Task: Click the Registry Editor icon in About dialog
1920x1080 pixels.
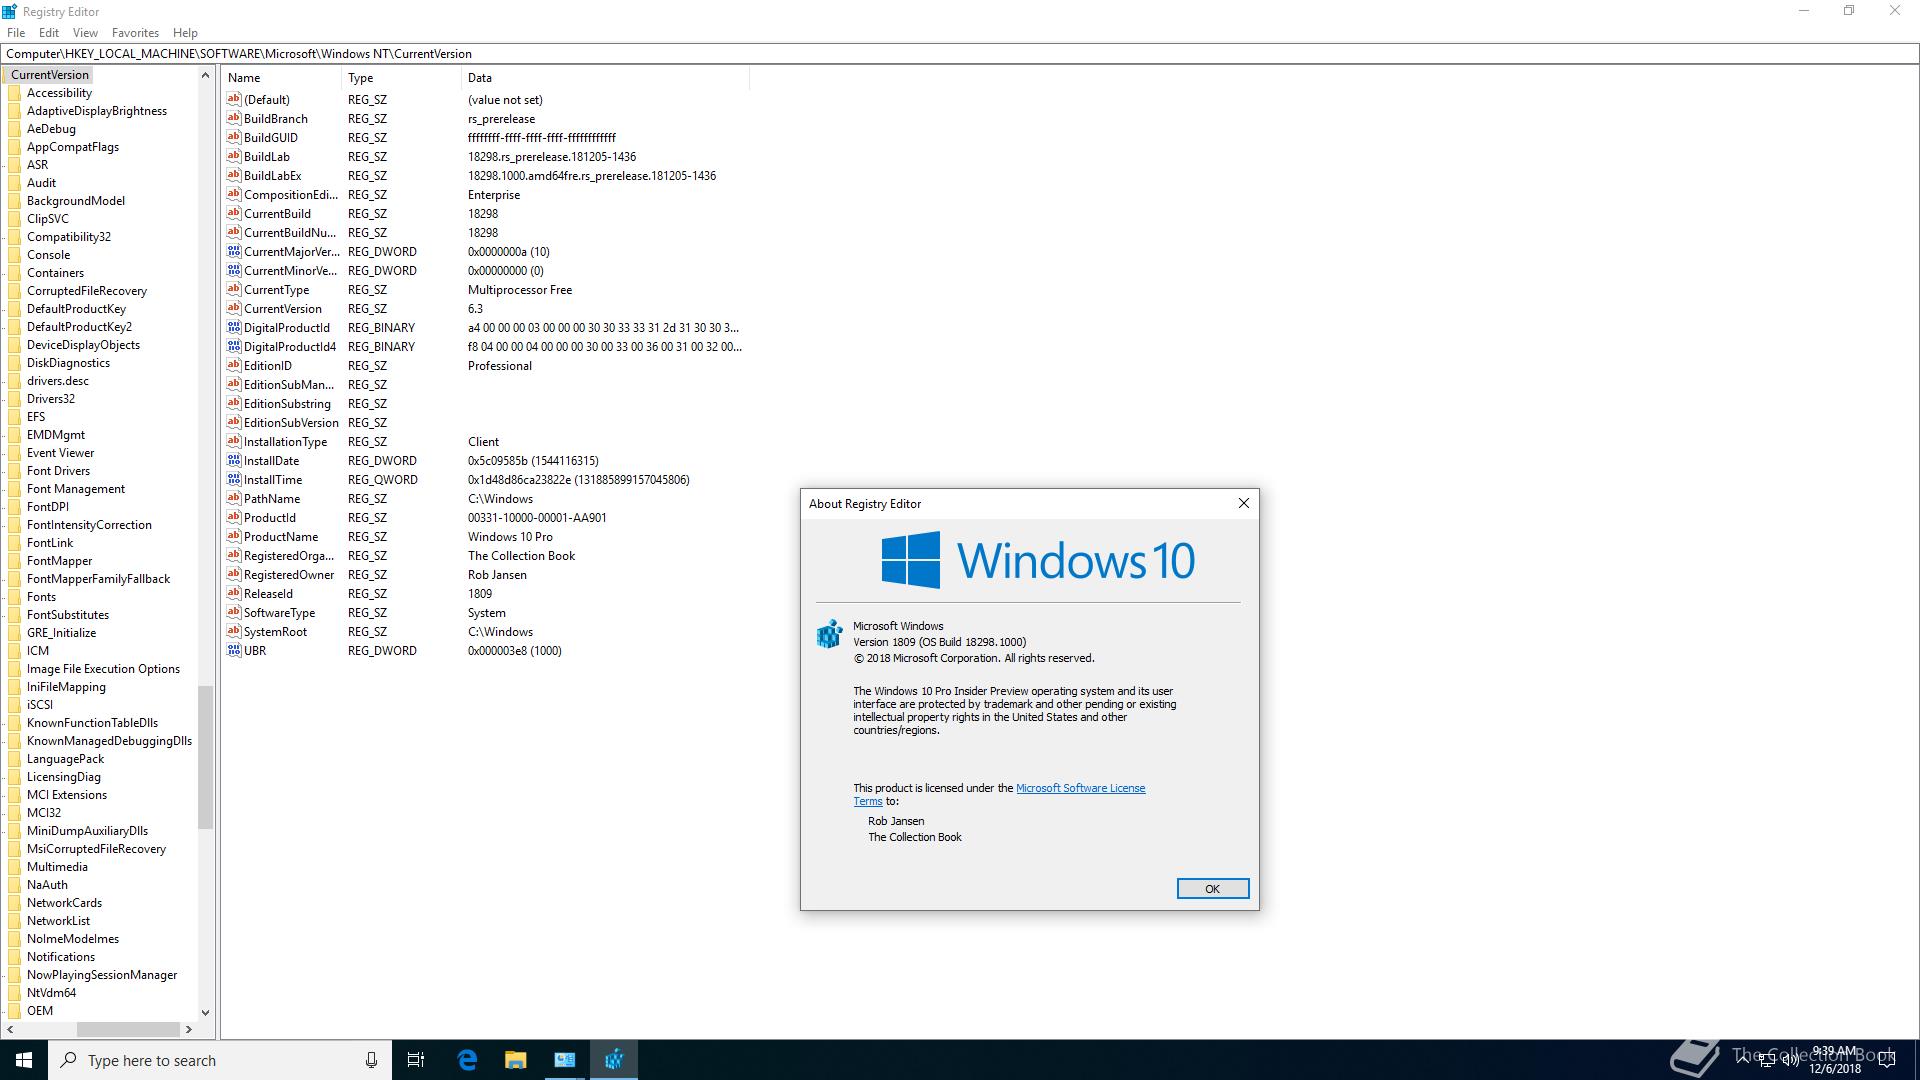Action: point(829,634)
